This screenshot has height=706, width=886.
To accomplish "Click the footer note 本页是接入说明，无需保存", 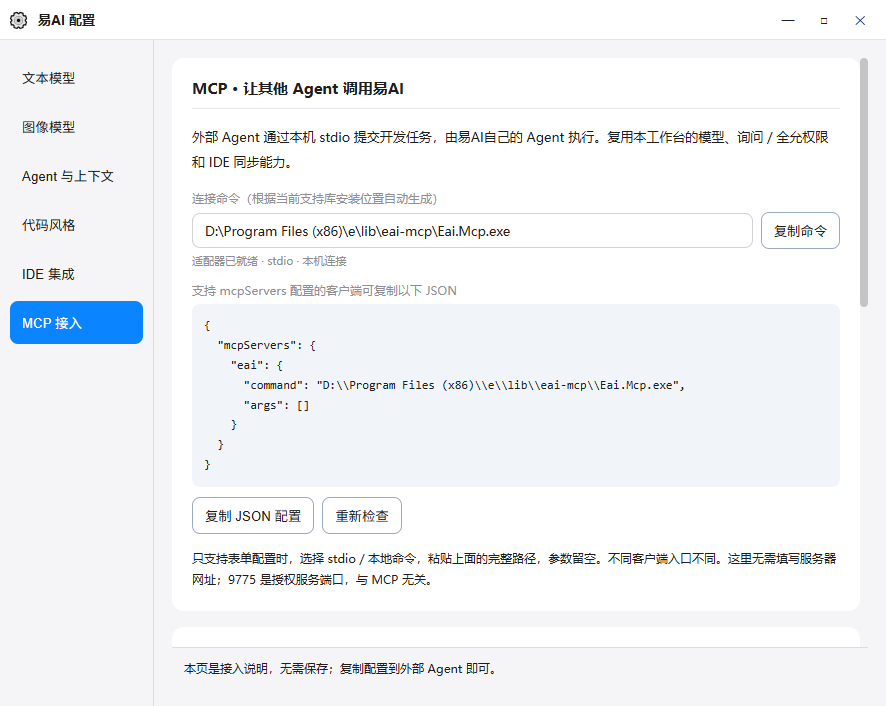I will point(341,669).
